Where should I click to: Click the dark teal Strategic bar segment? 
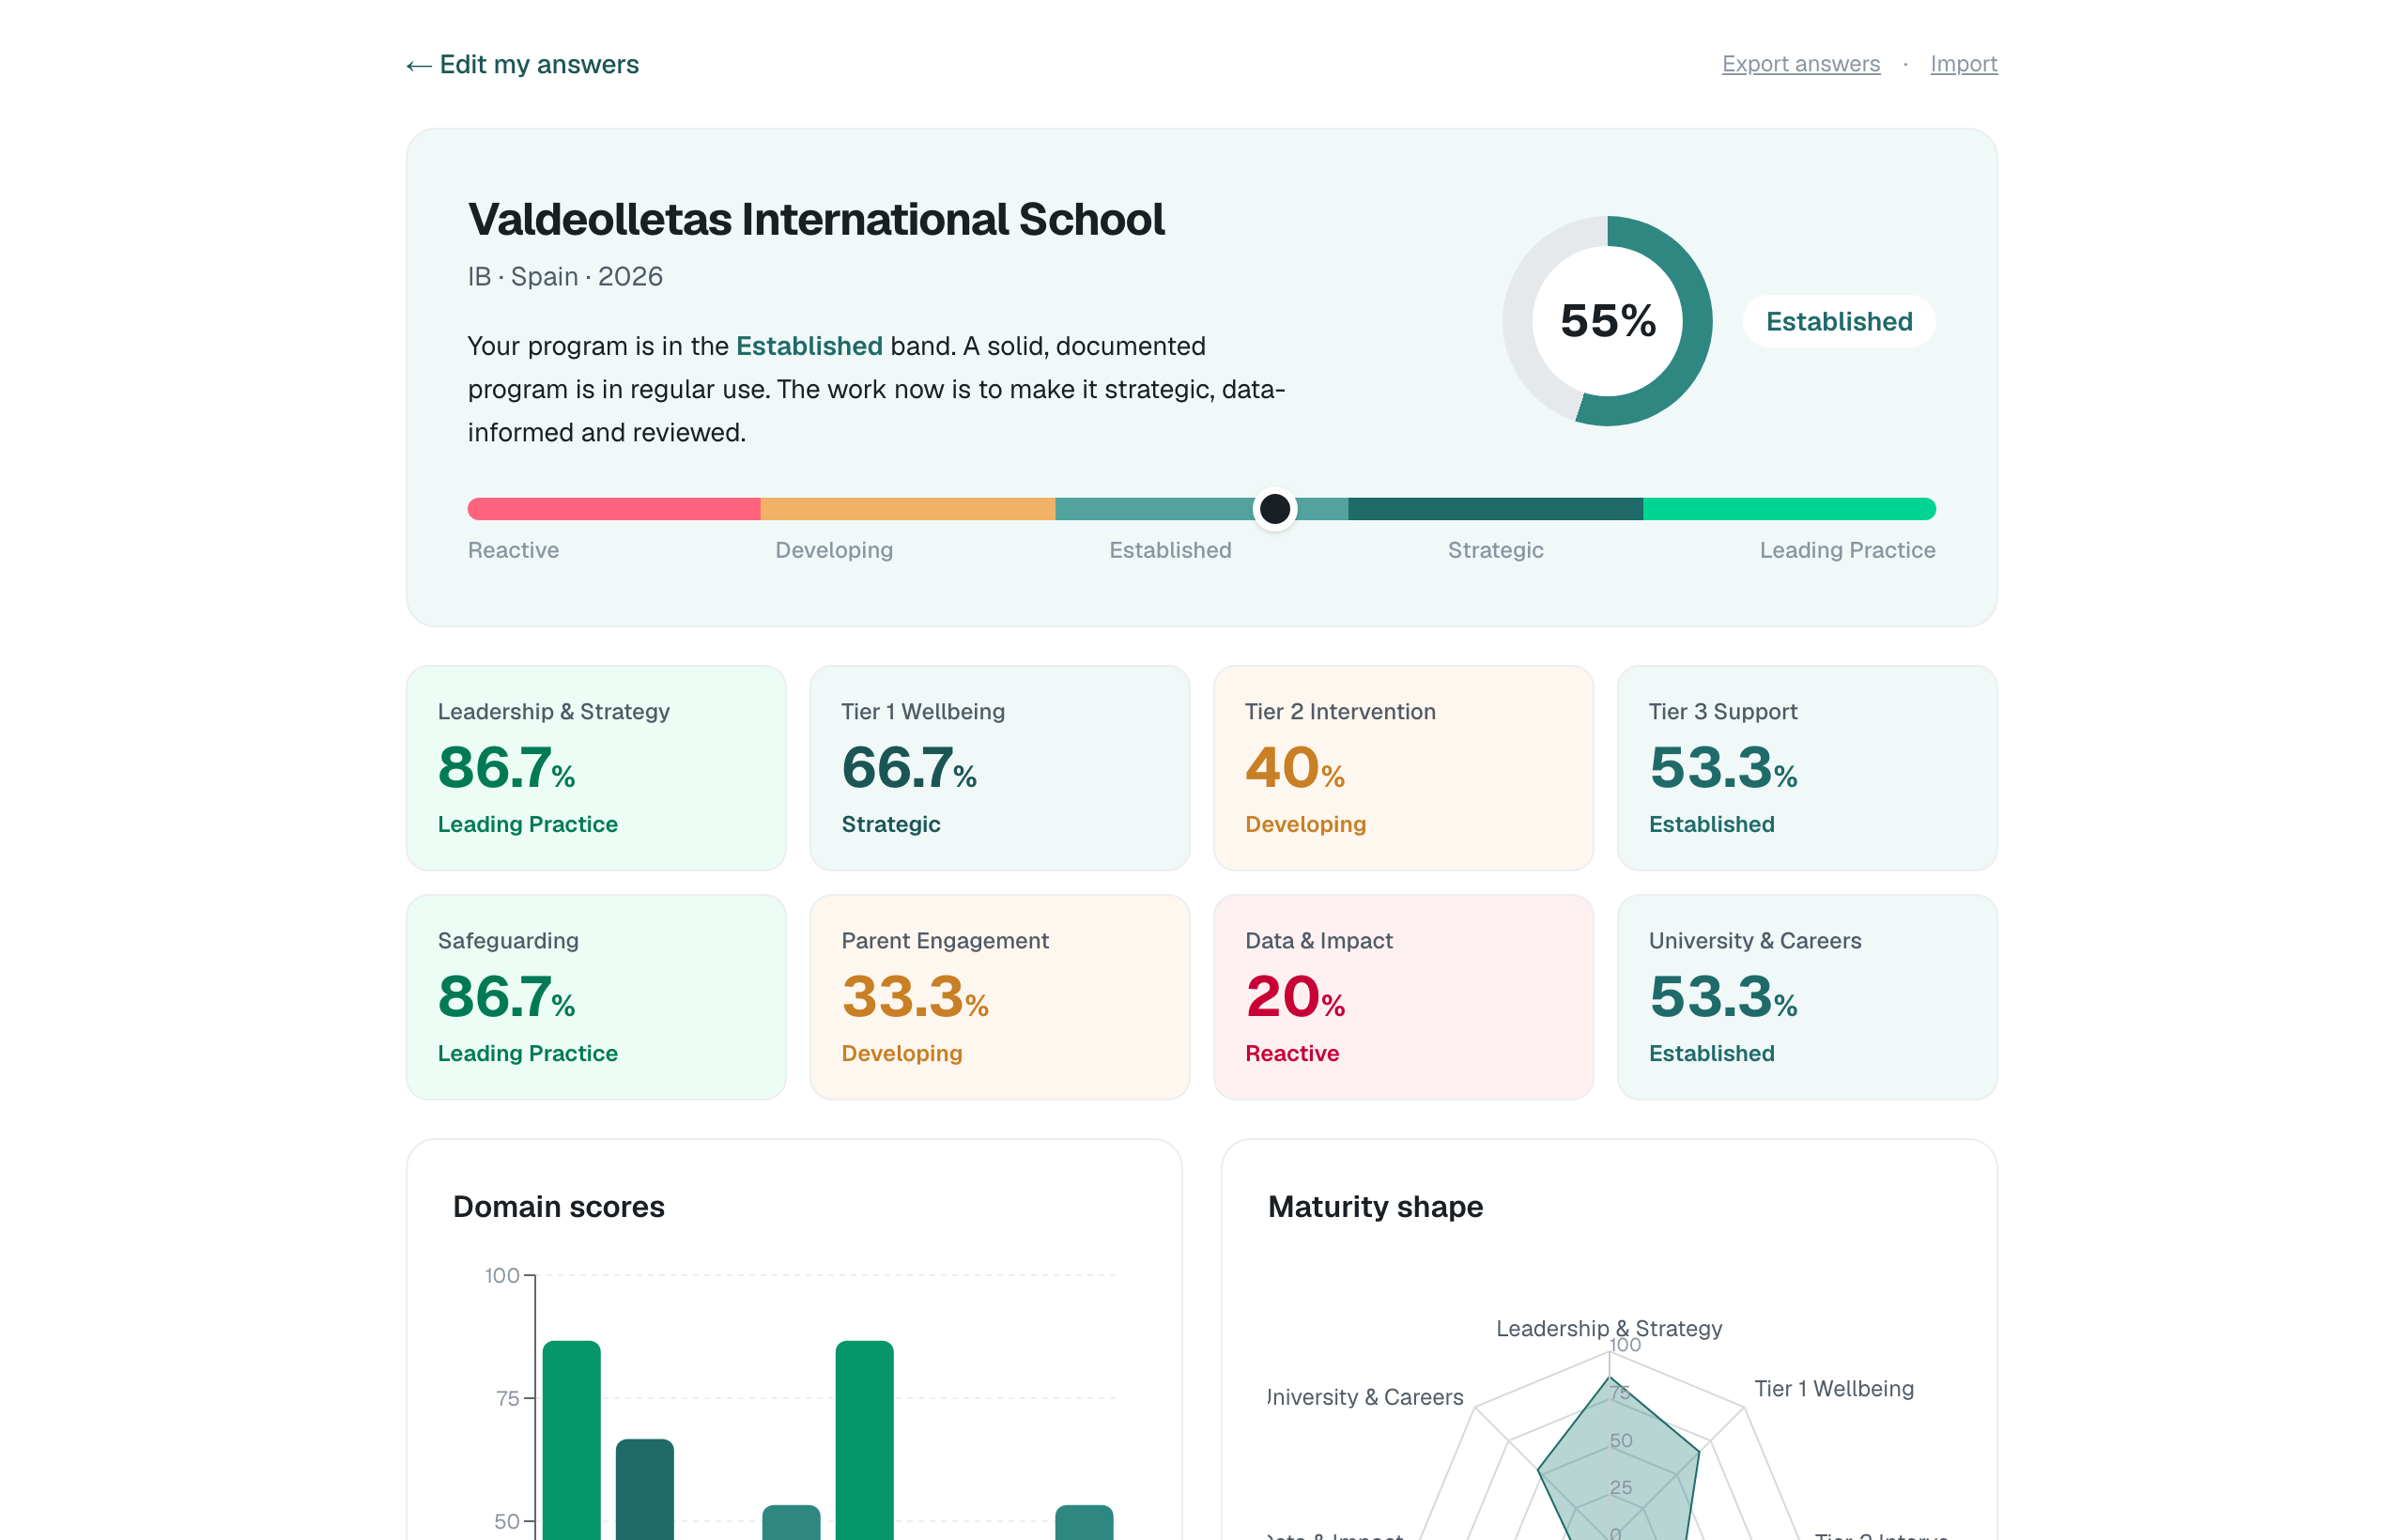pos(1495,509)
